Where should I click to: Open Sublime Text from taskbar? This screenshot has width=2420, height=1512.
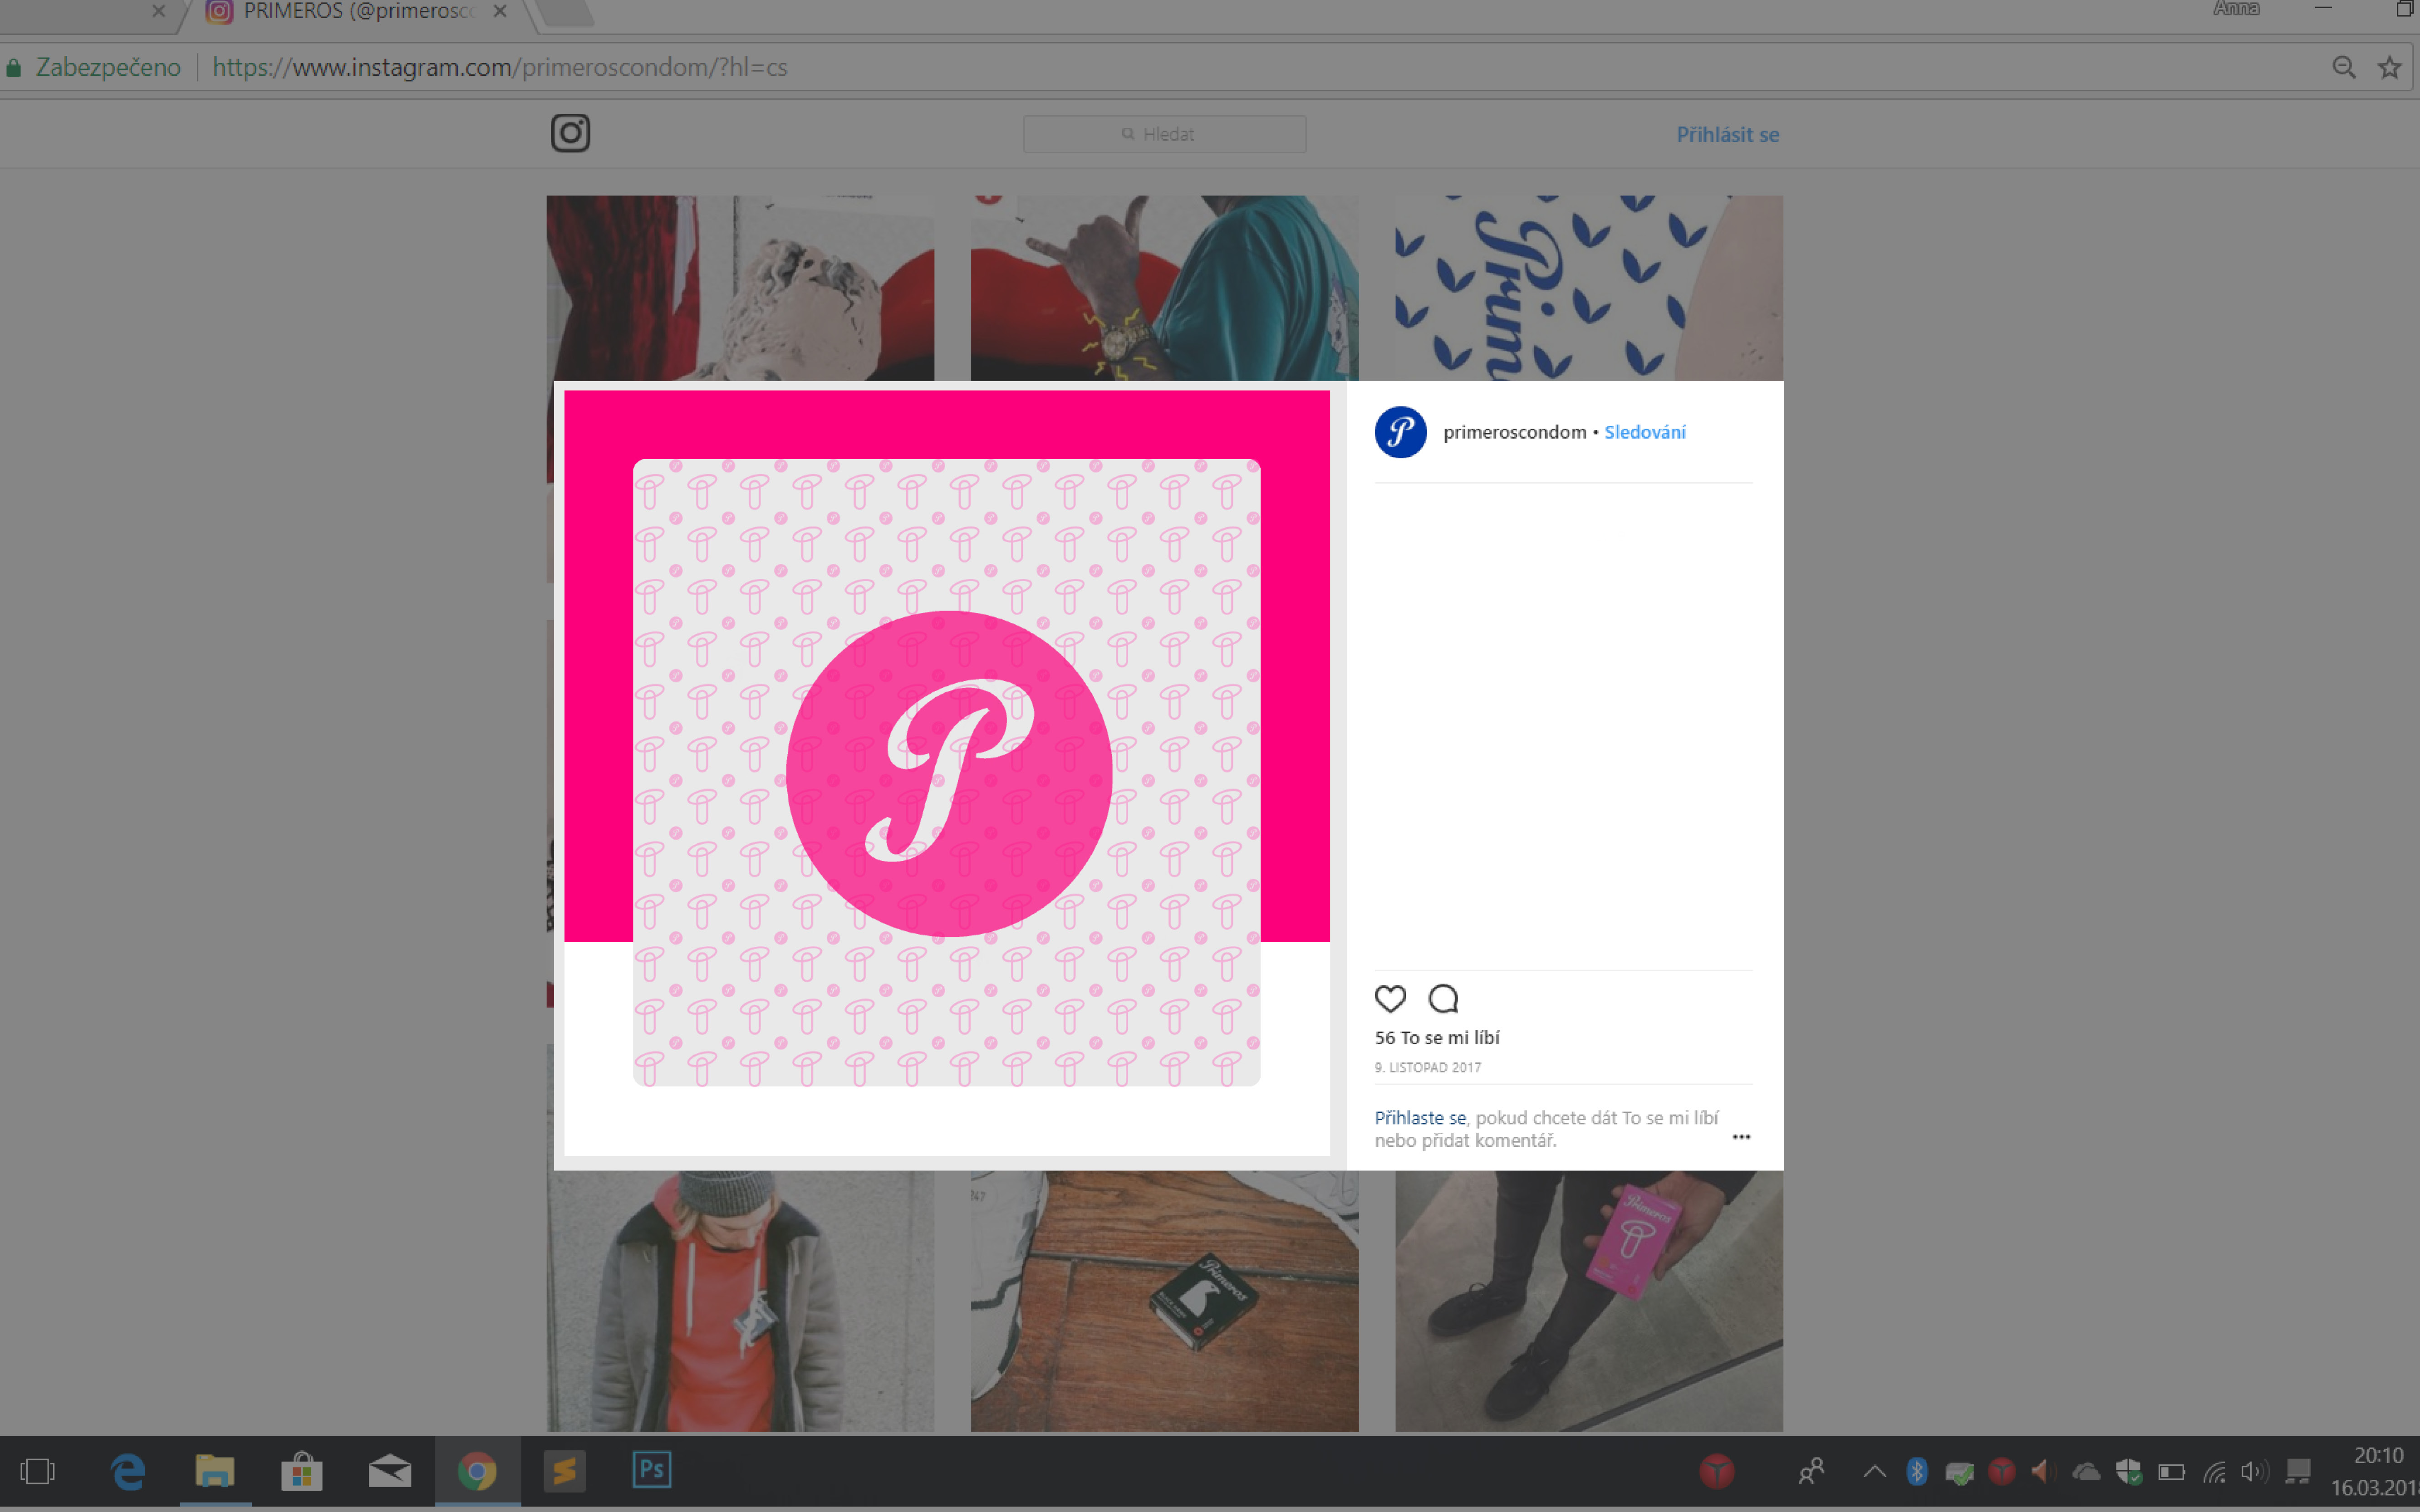[x=564, y=1471]
